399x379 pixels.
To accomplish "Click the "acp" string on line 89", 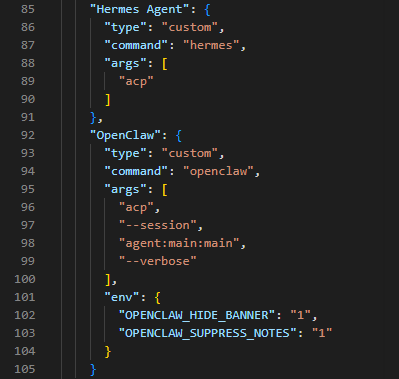I will click(136, 81).
